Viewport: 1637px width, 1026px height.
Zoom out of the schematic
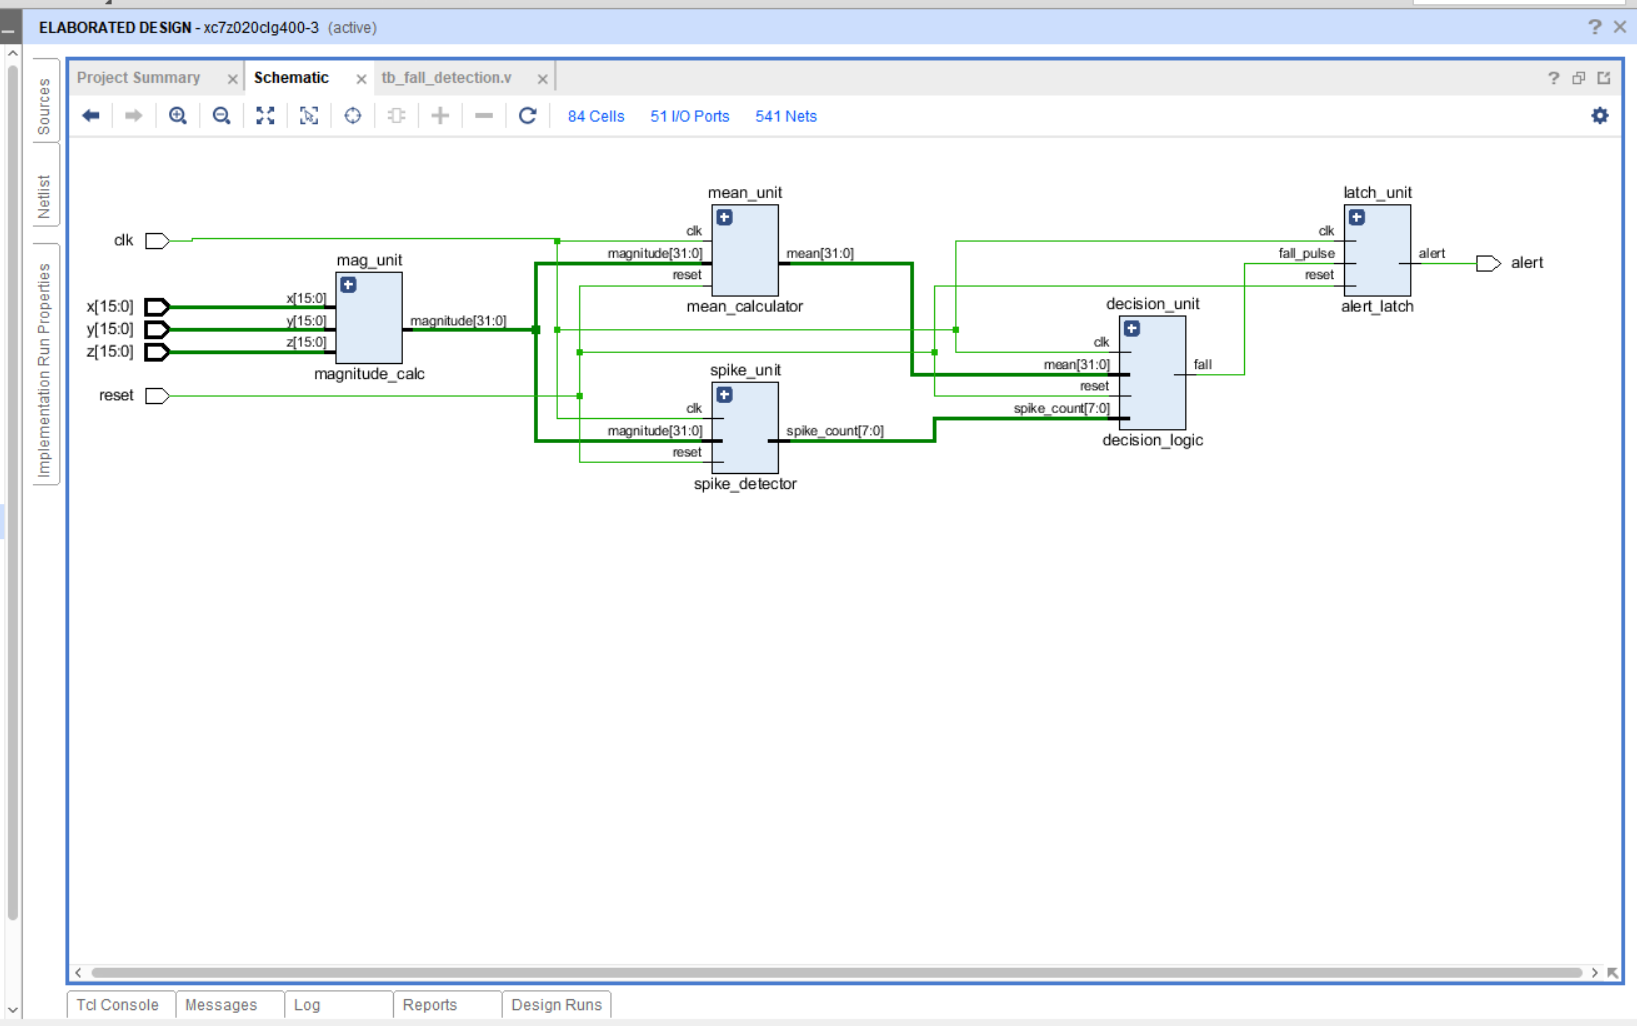pos(221,116)
